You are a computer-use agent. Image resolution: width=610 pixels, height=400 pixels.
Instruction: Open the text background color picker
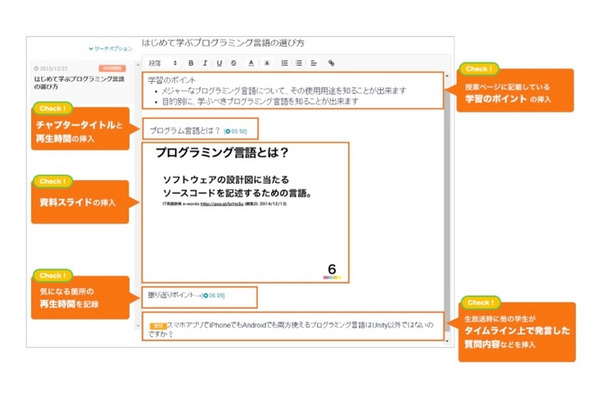[267, 63]
